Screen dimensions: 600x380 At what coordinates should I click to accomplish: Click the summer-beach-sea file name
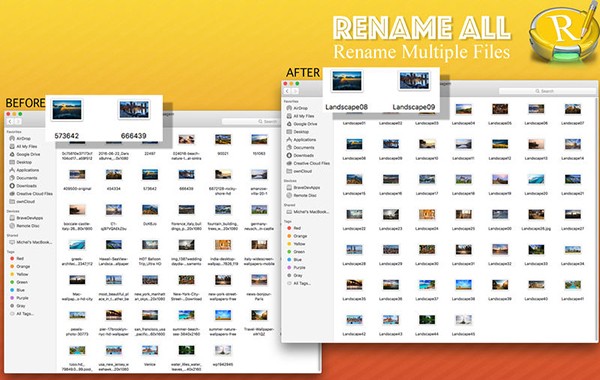(186, 331)
